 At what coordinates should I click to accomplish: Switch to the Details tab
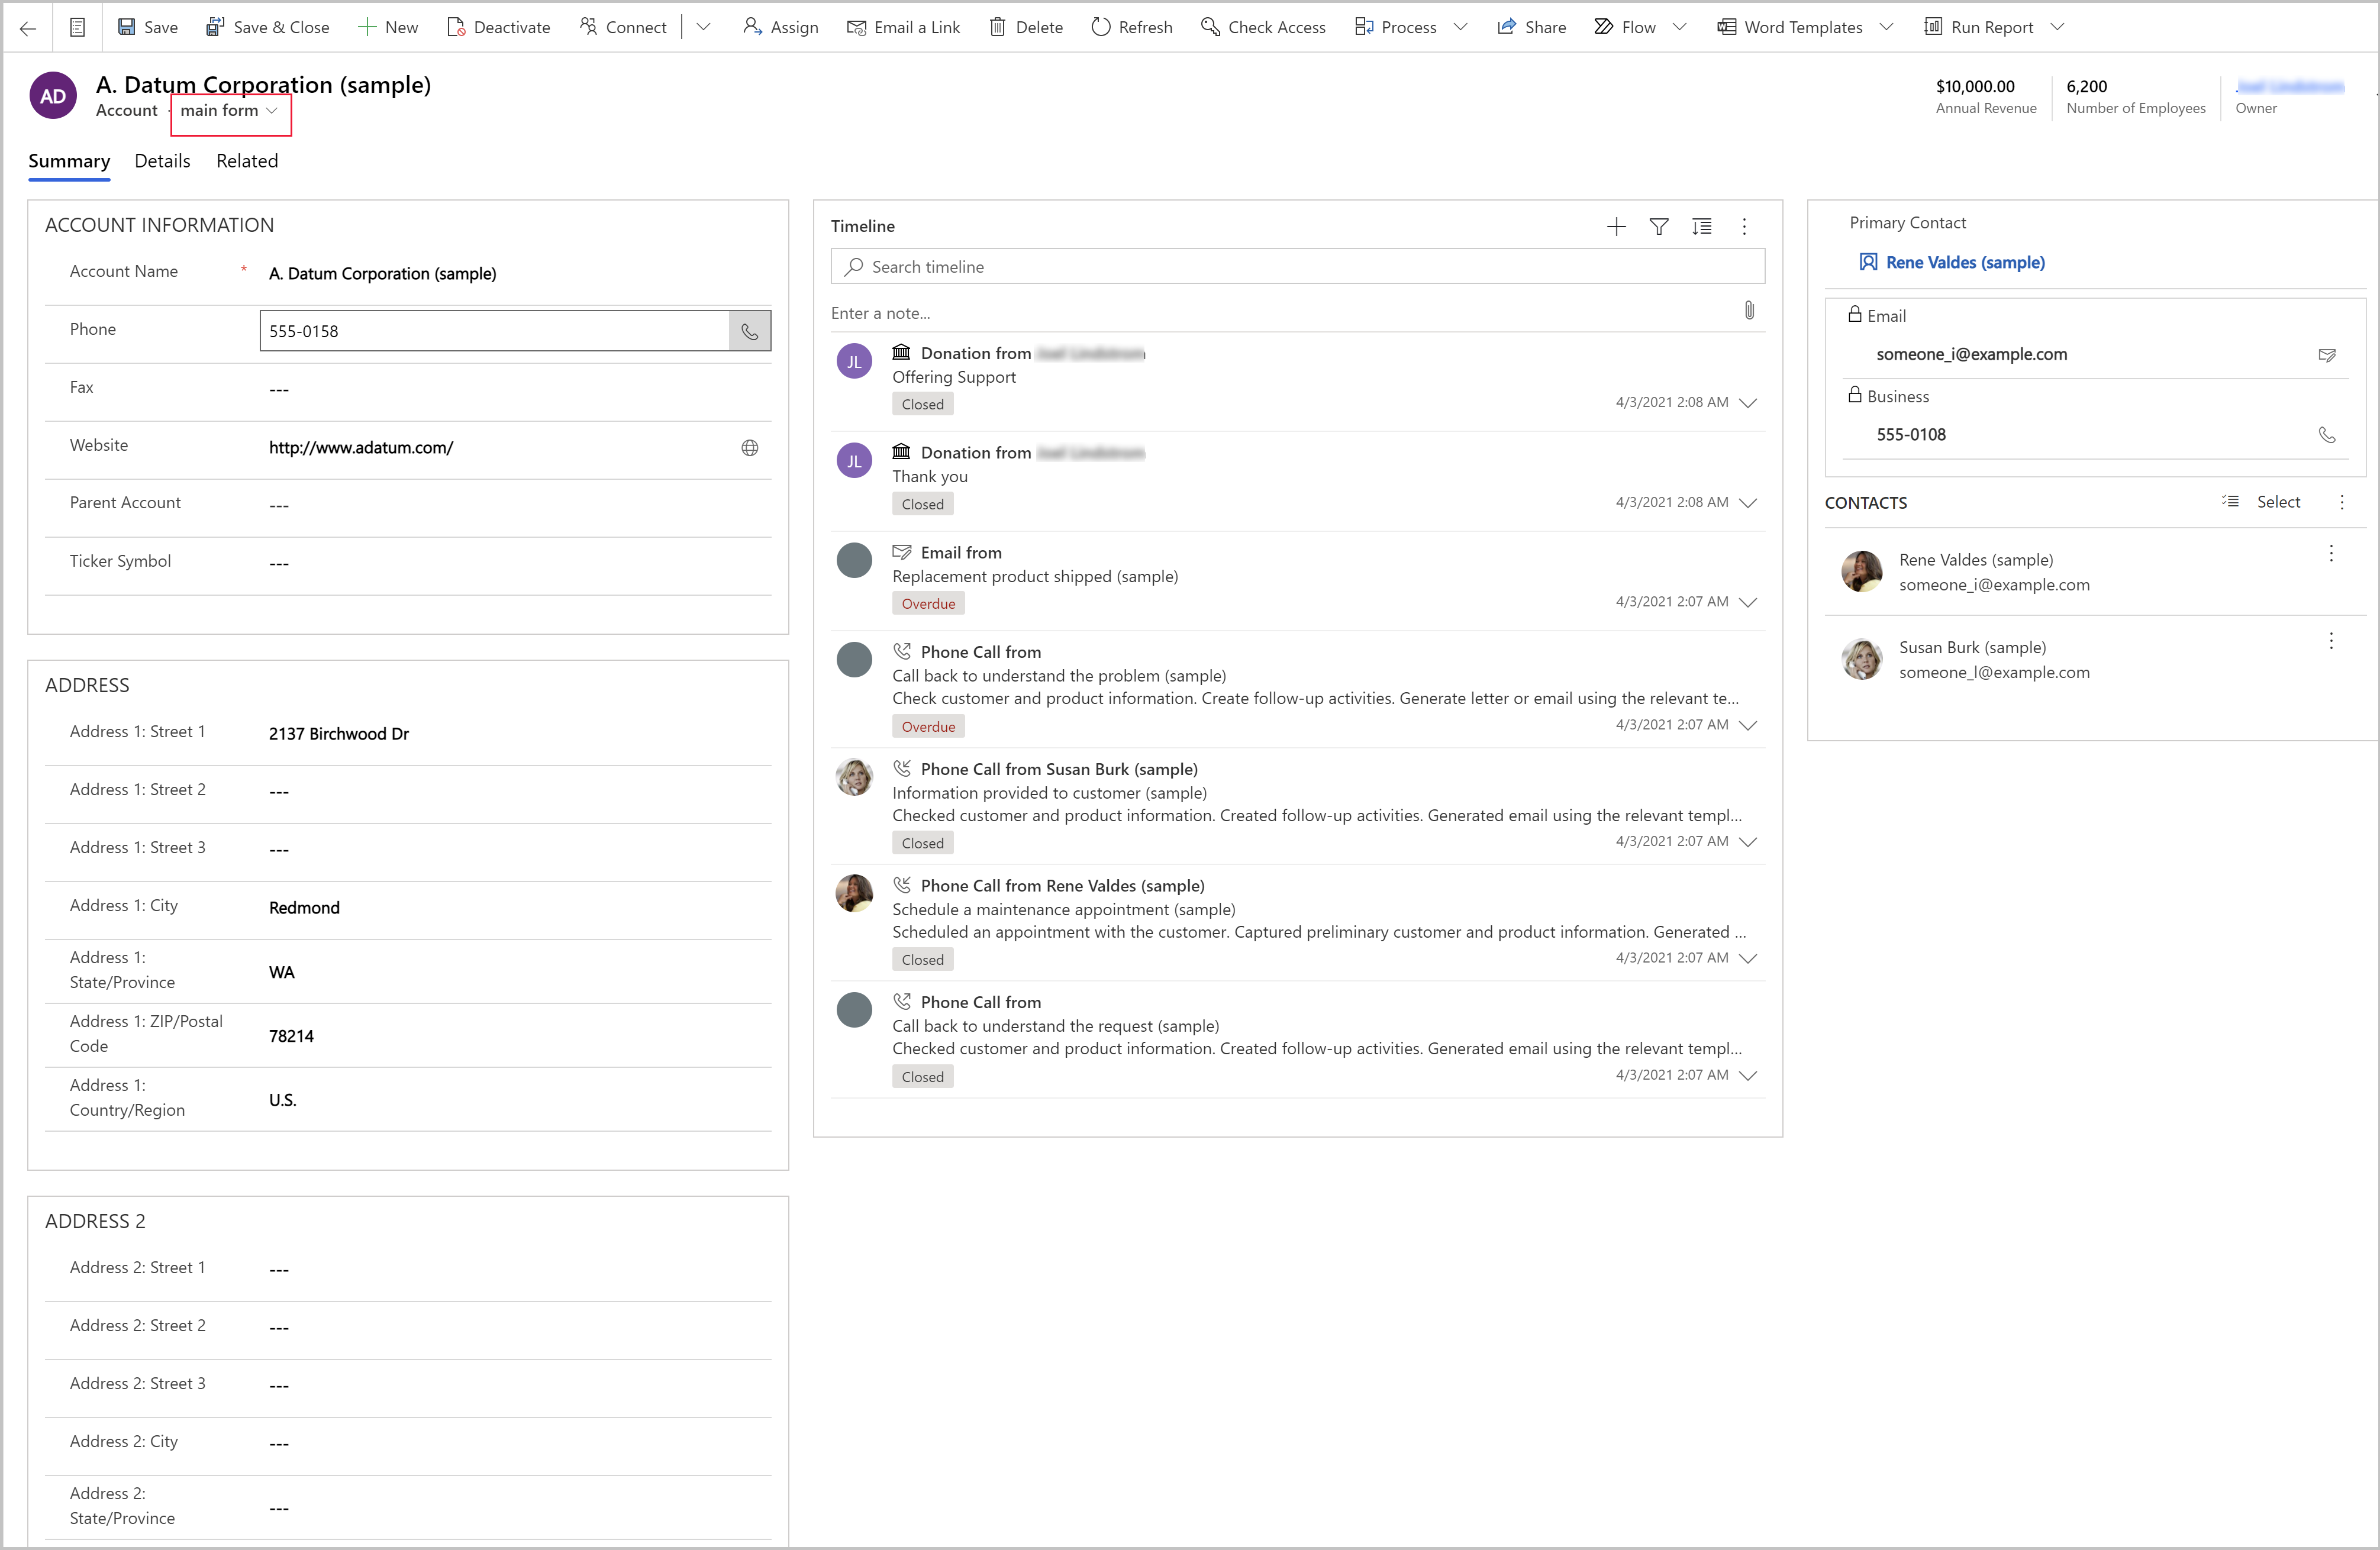pyautogui.click(x=163, y=160)
